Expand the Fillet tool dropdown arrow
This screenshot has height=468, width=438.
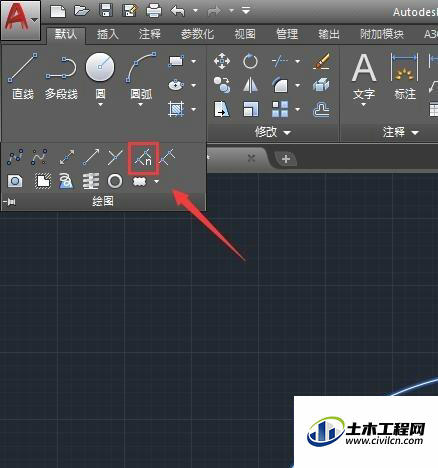click(x=298, y=85)
